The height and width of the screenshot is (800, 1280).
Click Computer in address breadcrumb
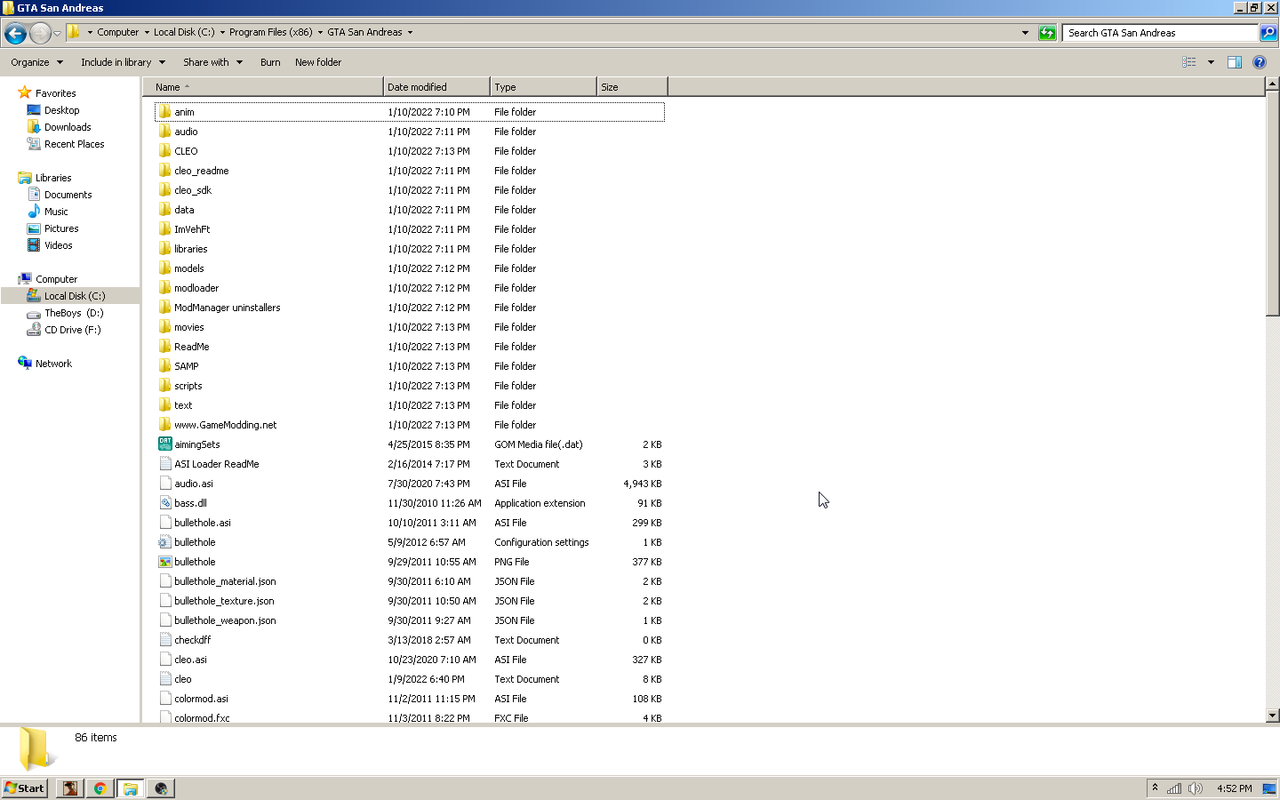tap(118, 32)
